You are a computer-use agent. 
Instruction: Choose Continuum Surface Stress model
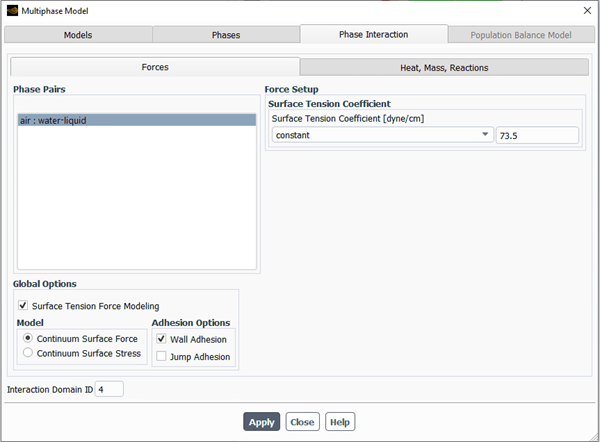coord(28,352)
